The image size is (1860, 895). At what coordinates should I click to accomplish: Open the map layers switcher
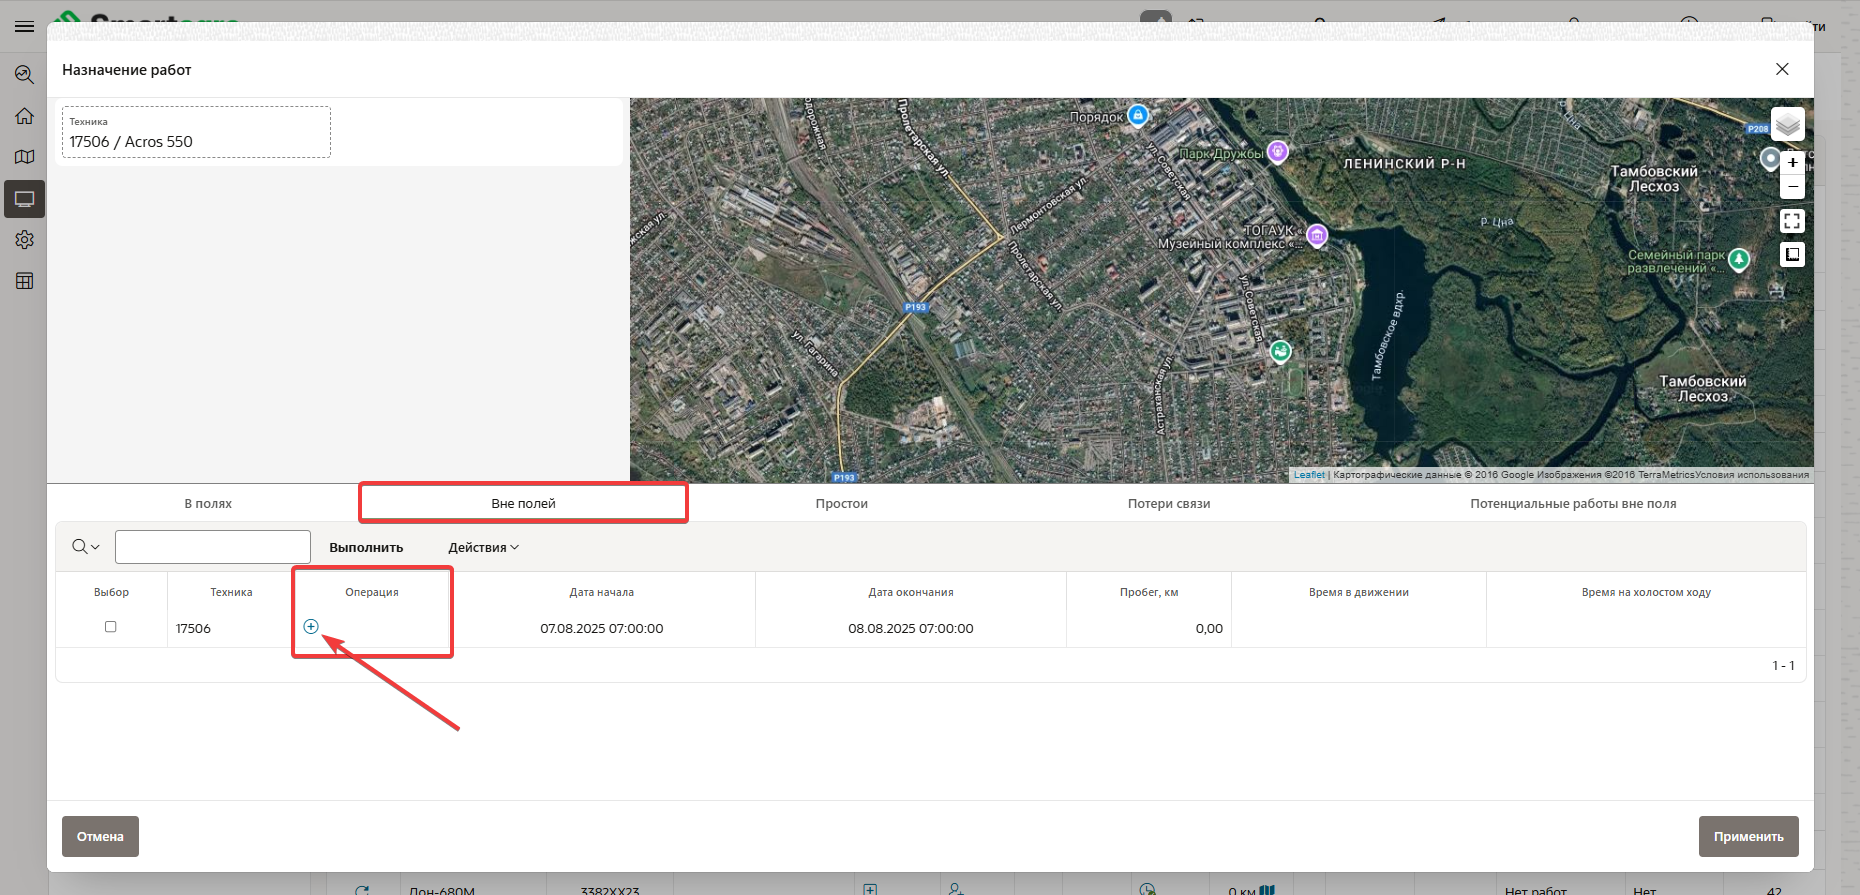[1787, 125]
